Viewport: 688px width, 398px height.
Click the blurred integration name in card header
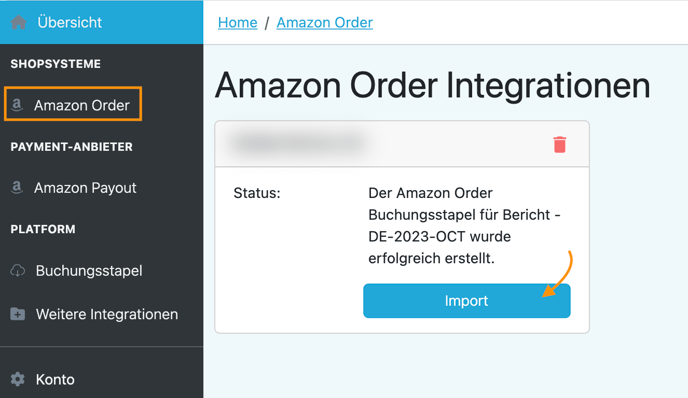pyautogui.click(x=299, y=143)
